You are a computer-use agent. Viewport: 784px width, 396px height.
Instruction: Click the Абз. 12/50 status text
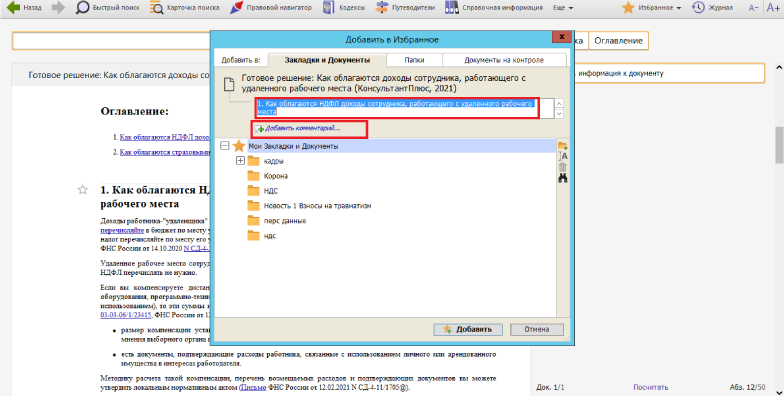[x=747, y=388]
